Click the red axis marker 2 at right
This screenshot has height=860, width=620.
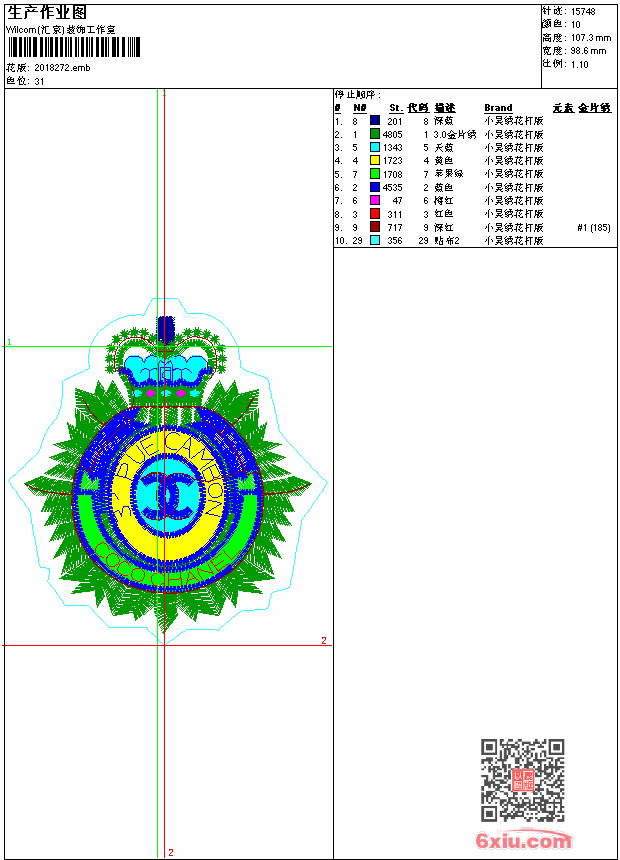click(x=324, y=640)
